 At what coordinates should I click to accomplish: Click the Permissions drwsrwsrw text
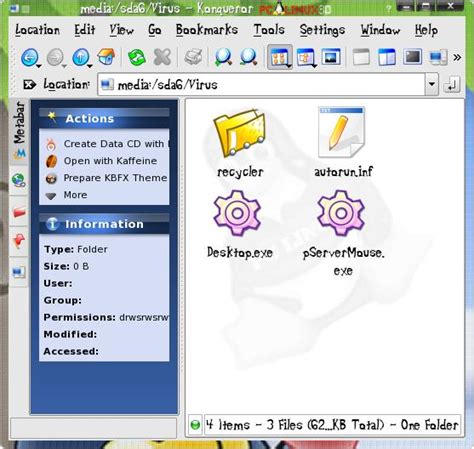click(107, 317)
